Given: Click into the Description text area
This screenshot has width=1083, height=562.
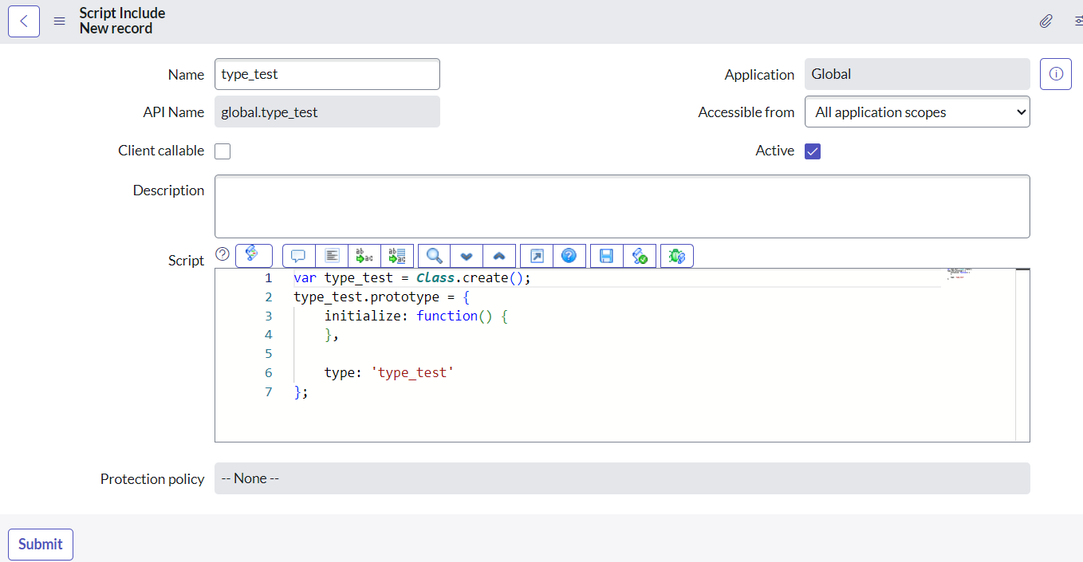Looking at the screenshot, I should point(622,206).
